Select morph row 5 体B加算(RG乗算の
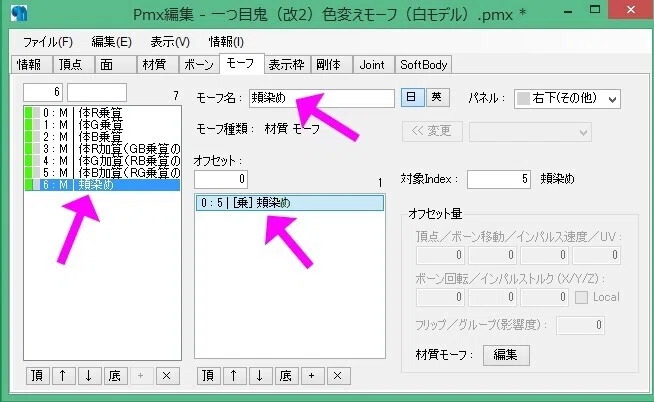 click(102, 173)
